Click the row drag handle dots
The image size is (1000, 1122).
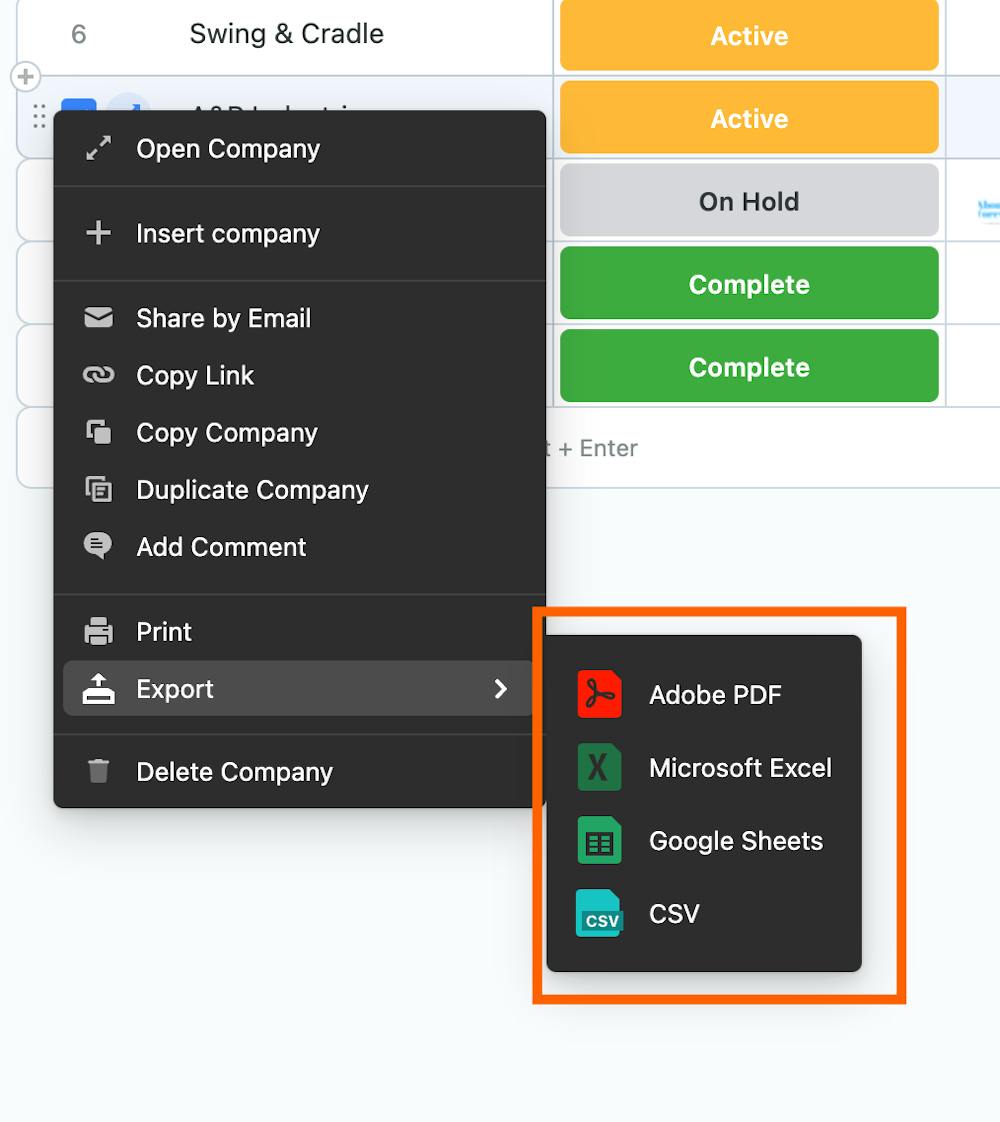(39, 116)
